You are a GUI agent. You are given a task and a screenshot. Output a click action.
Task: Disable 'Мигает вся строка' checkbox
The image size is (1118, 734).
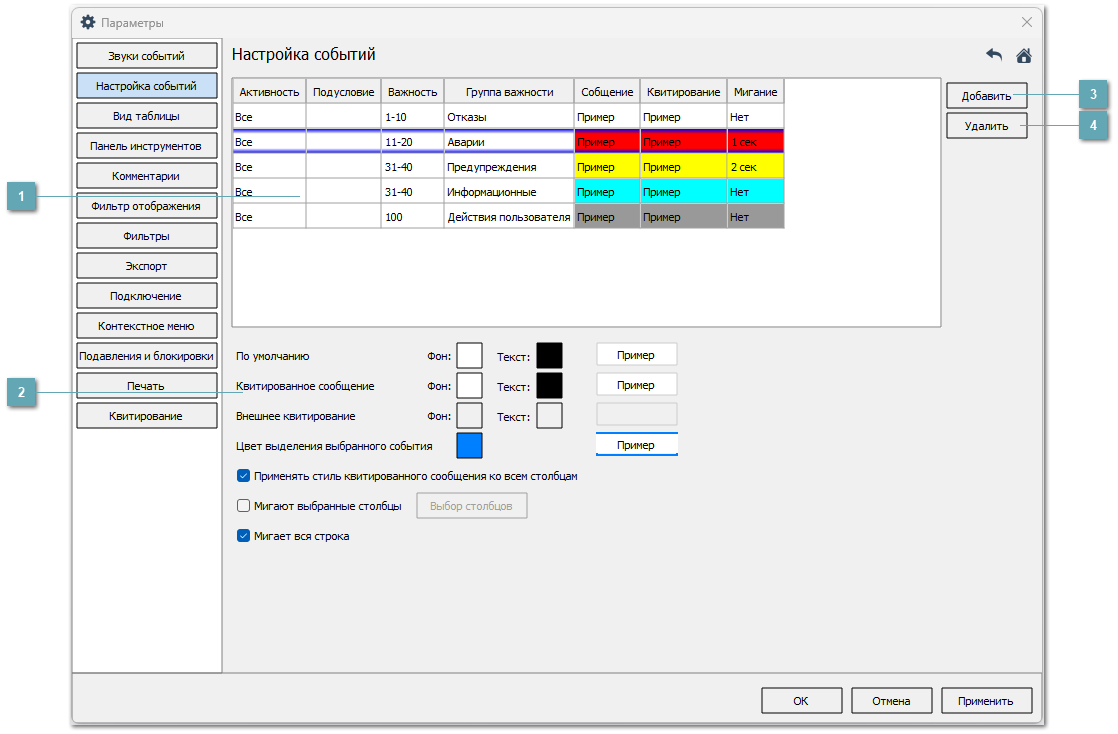tap(243, 536)
